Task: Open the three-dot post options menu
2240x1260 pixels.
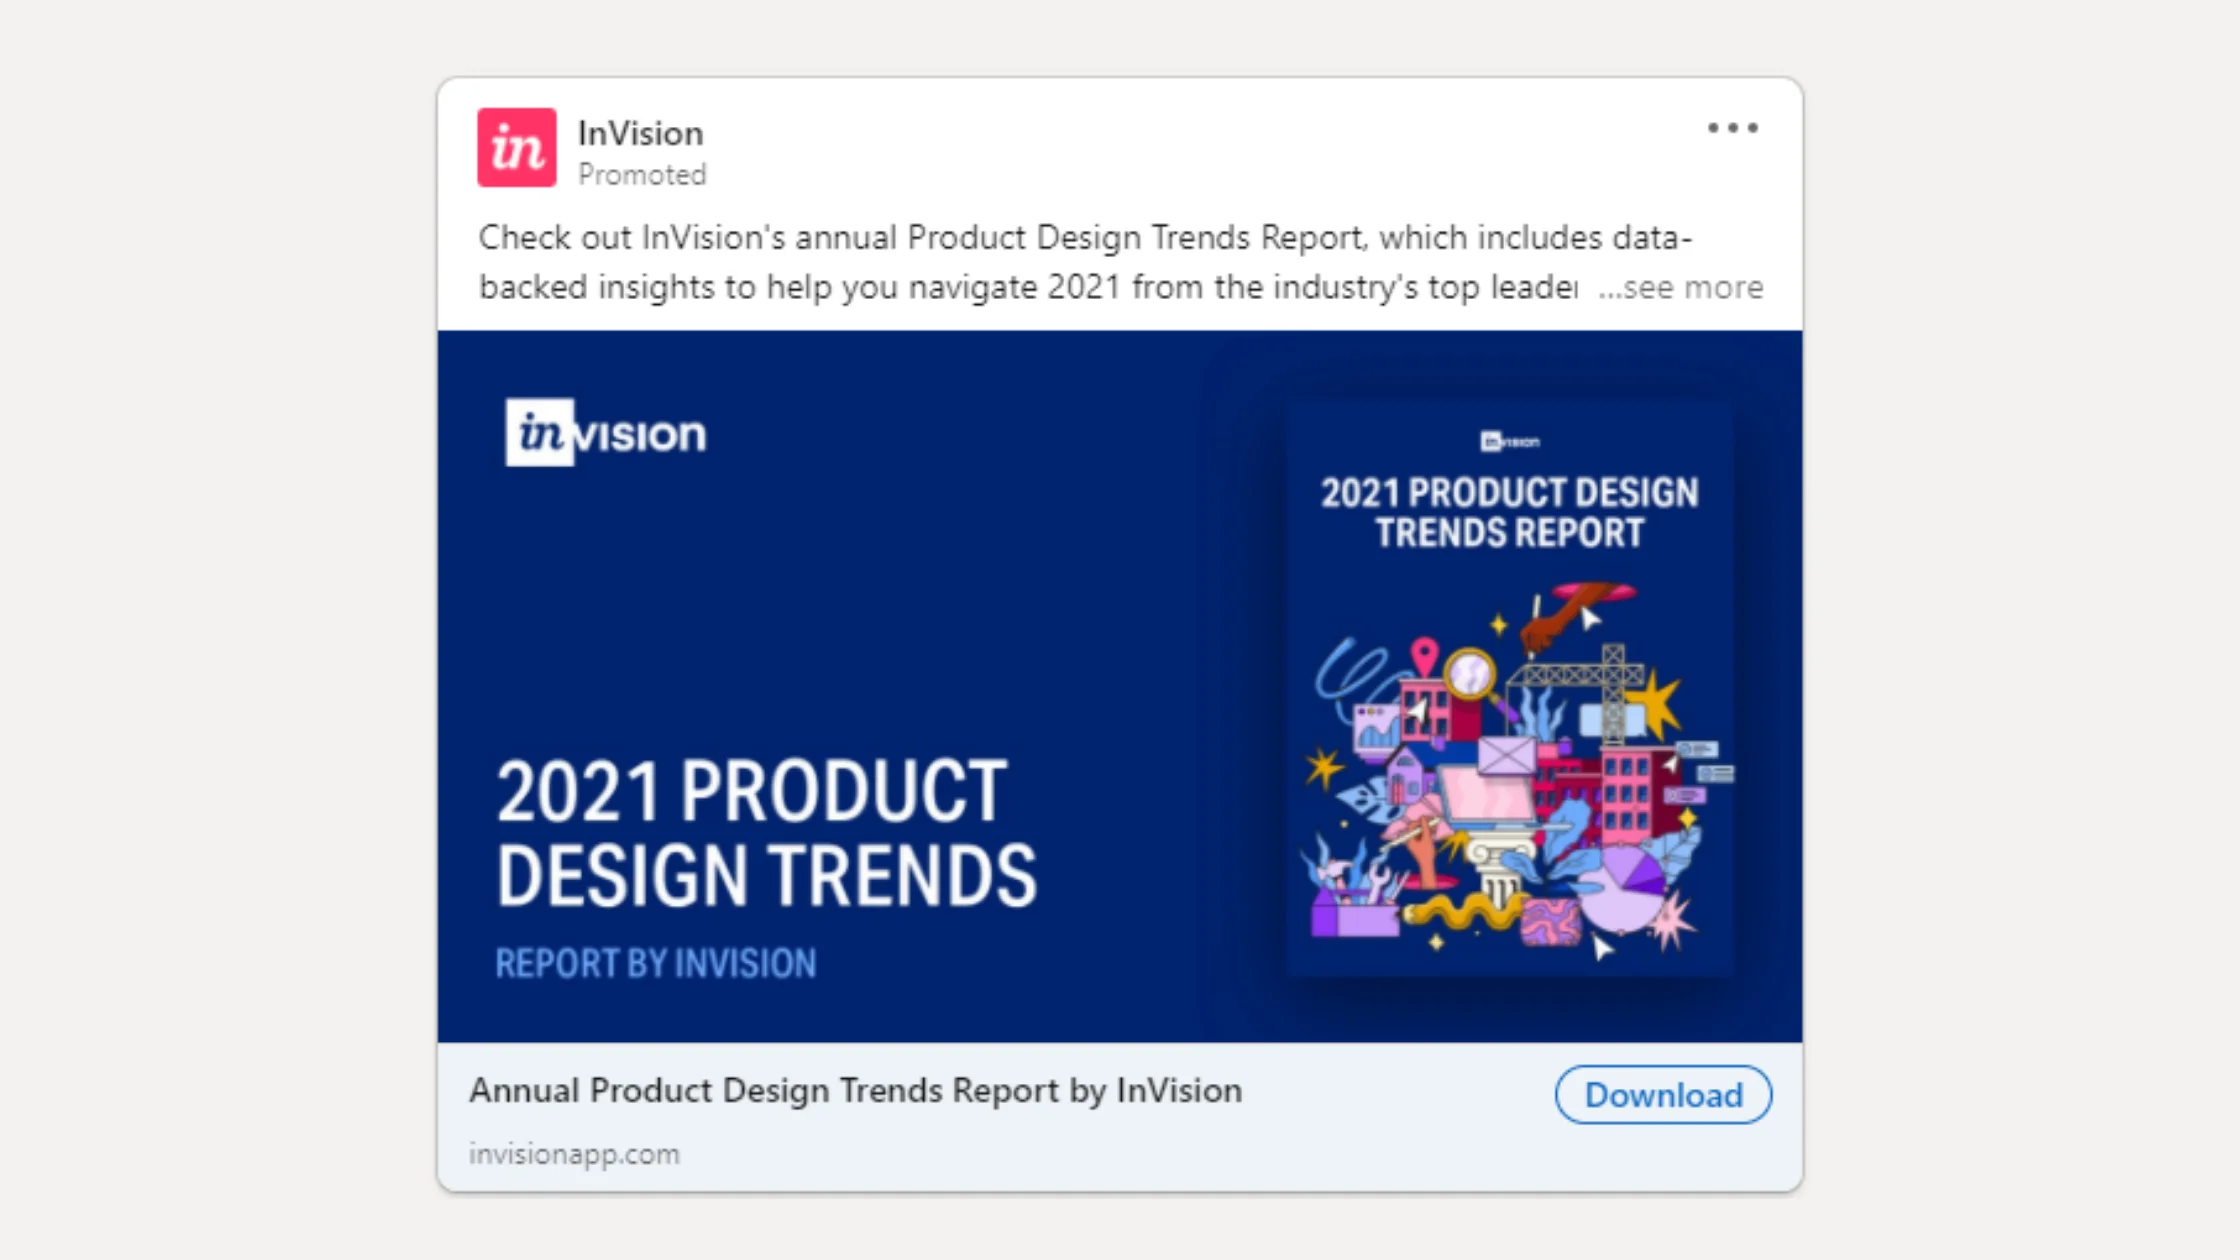Action: click(x=1732, y=127)
